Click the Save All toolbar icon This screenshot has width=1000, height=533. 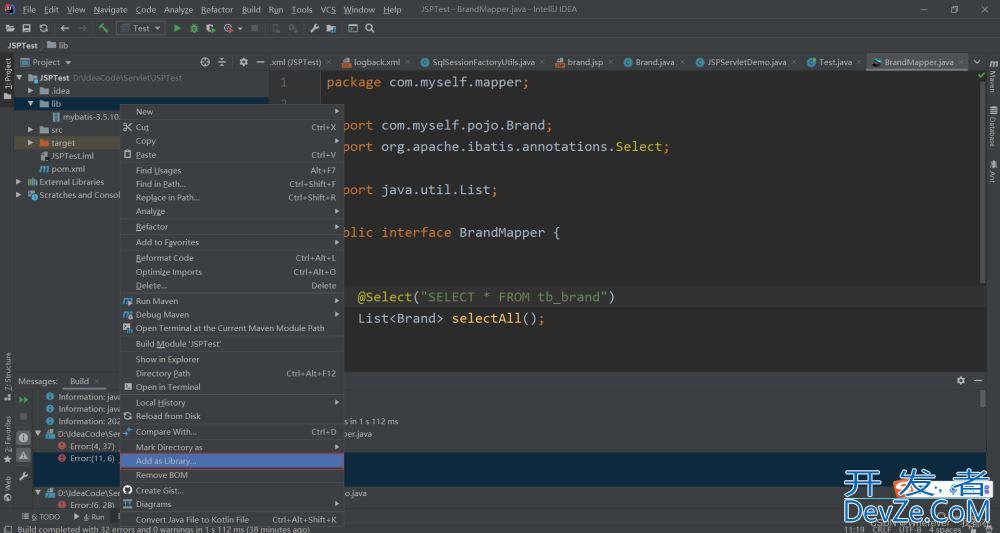27,28
